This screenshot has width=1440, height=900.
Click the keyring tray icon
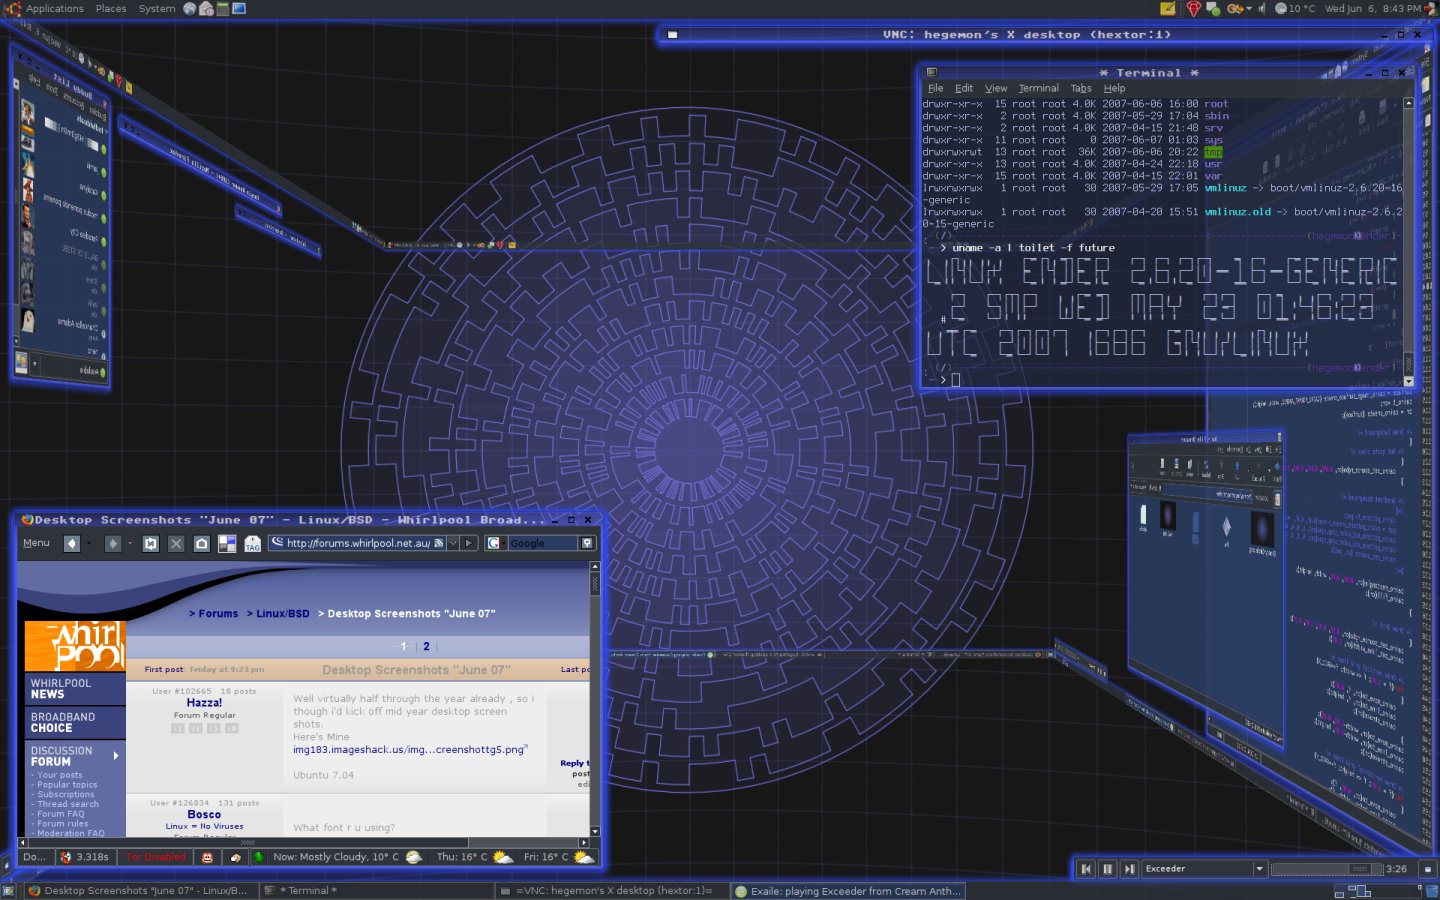pyautogui.click(x=1235, y=8)
